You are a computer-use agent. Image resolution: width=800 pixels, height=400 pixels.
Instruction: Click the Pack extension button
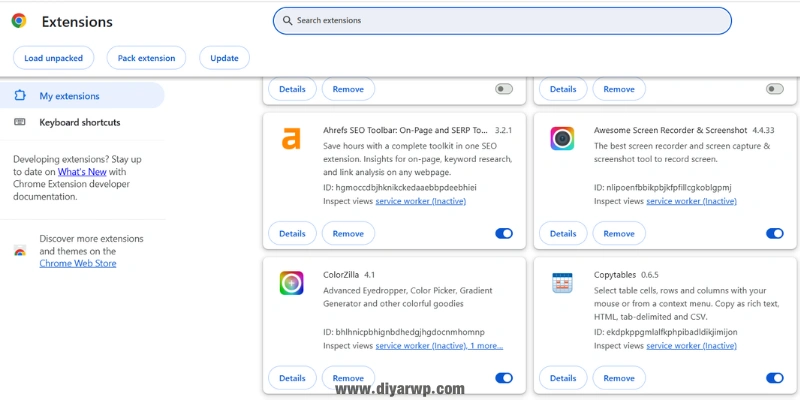tap(147, 58)
